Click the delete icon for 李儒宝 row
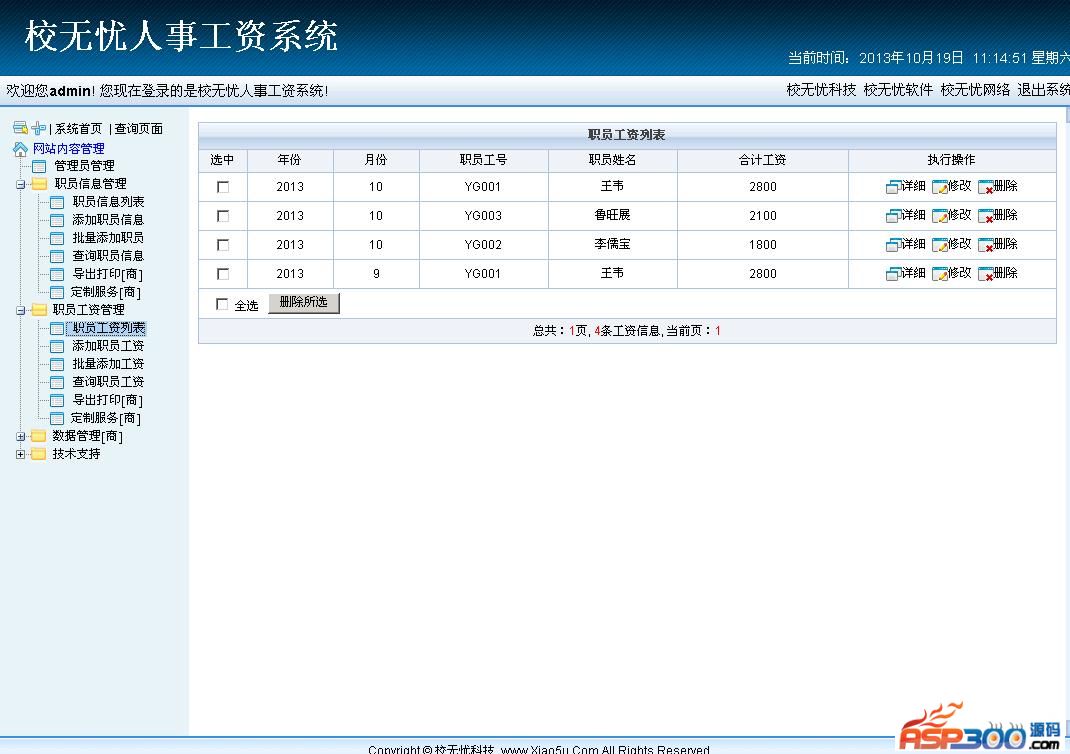The image size is (1070, 754). 986,245
